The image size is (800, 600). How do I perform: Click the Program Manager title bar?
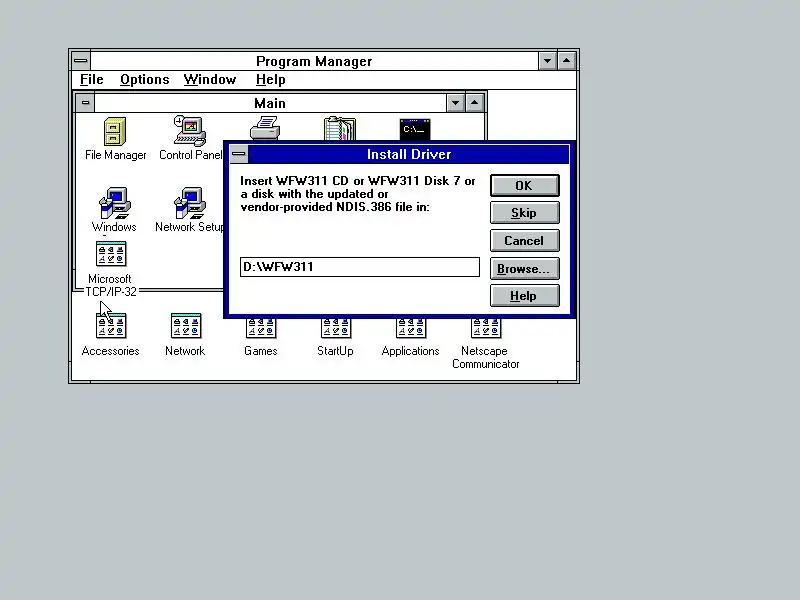click(x=314, y=61)
